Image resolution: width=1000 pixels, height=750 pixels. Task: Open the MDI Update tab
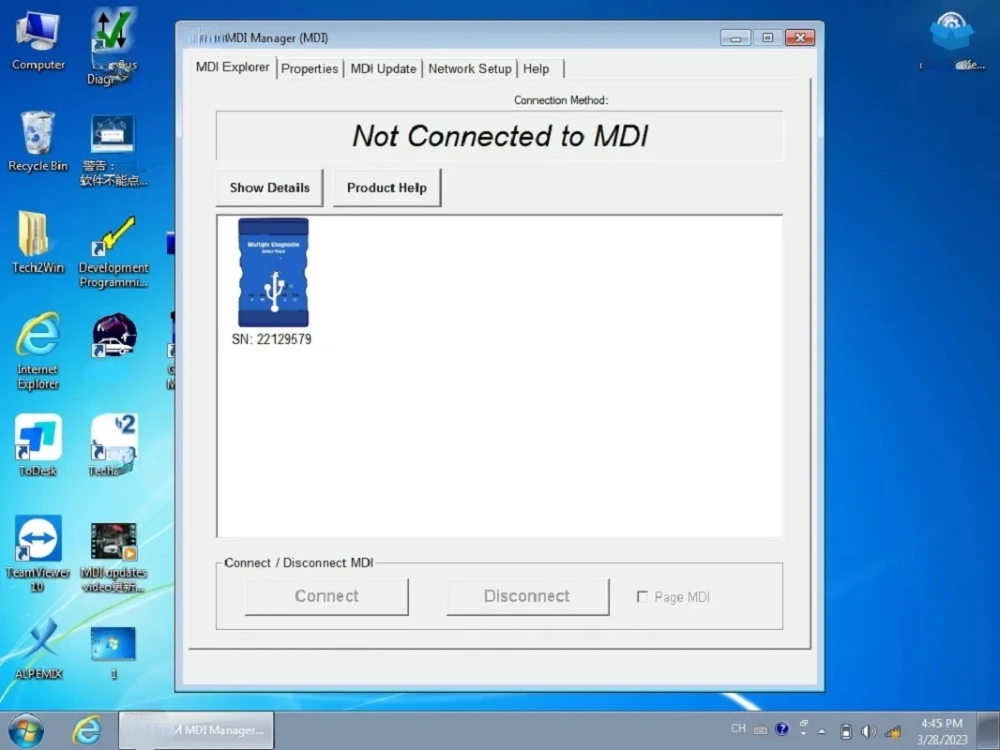383,69
